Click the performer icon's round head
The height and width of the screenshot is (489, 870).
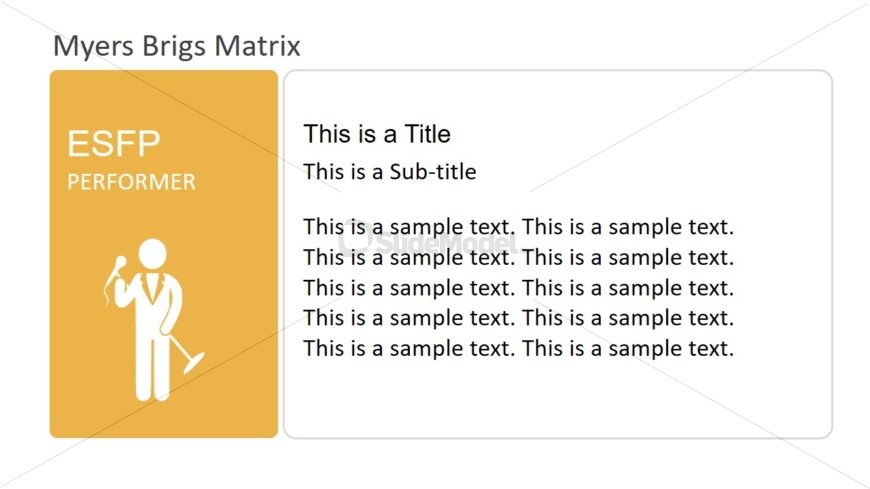[152, 254]
